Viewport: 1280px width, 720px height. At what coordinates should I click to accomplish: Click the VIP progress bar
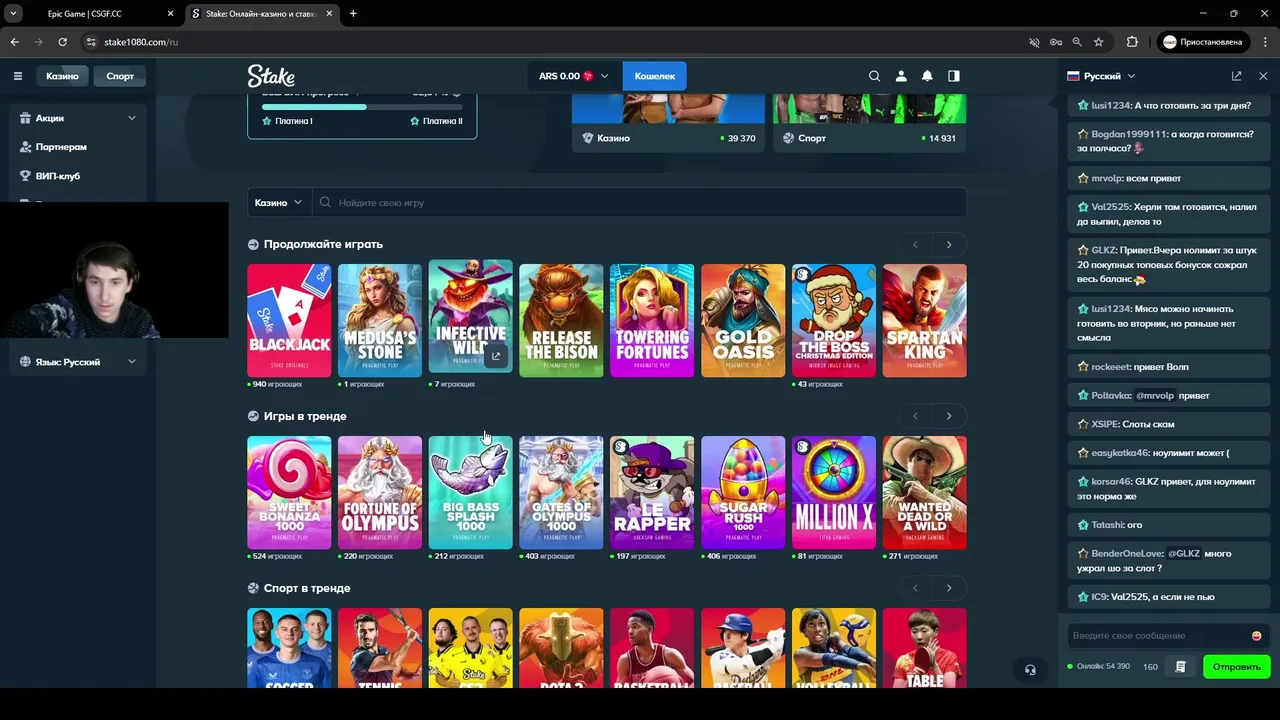tap(362, 107)
